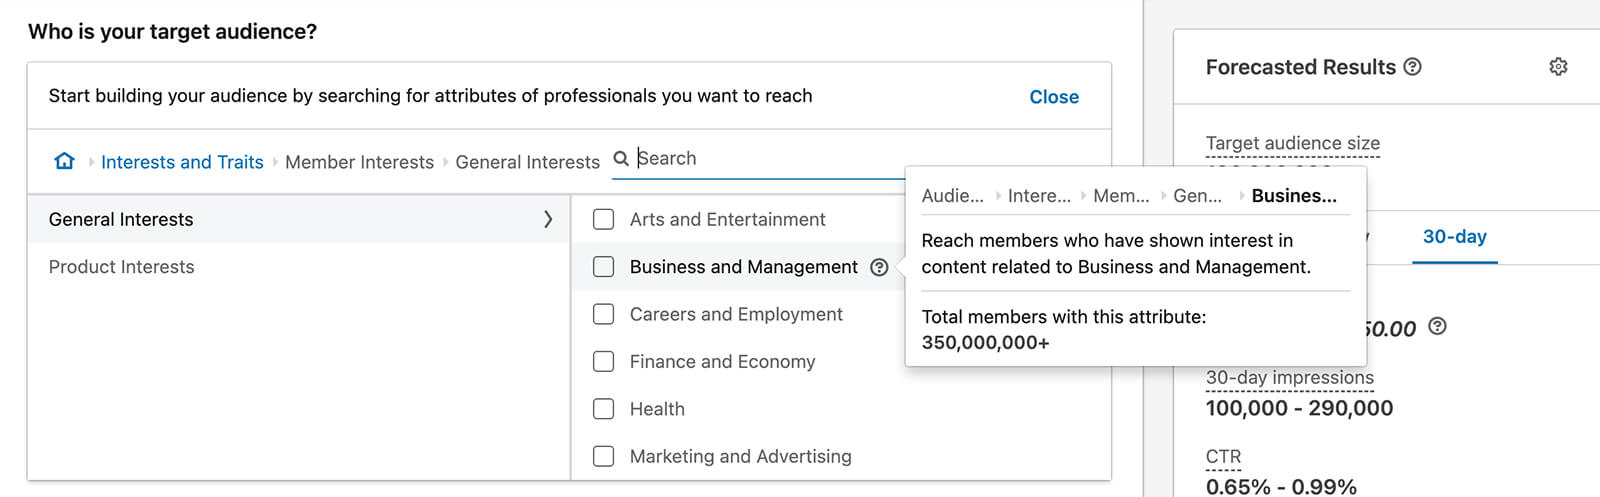This screenshot has height=497, width=1600.
Task: Click the Forecasted Results heading
Action: [1300, 67]
